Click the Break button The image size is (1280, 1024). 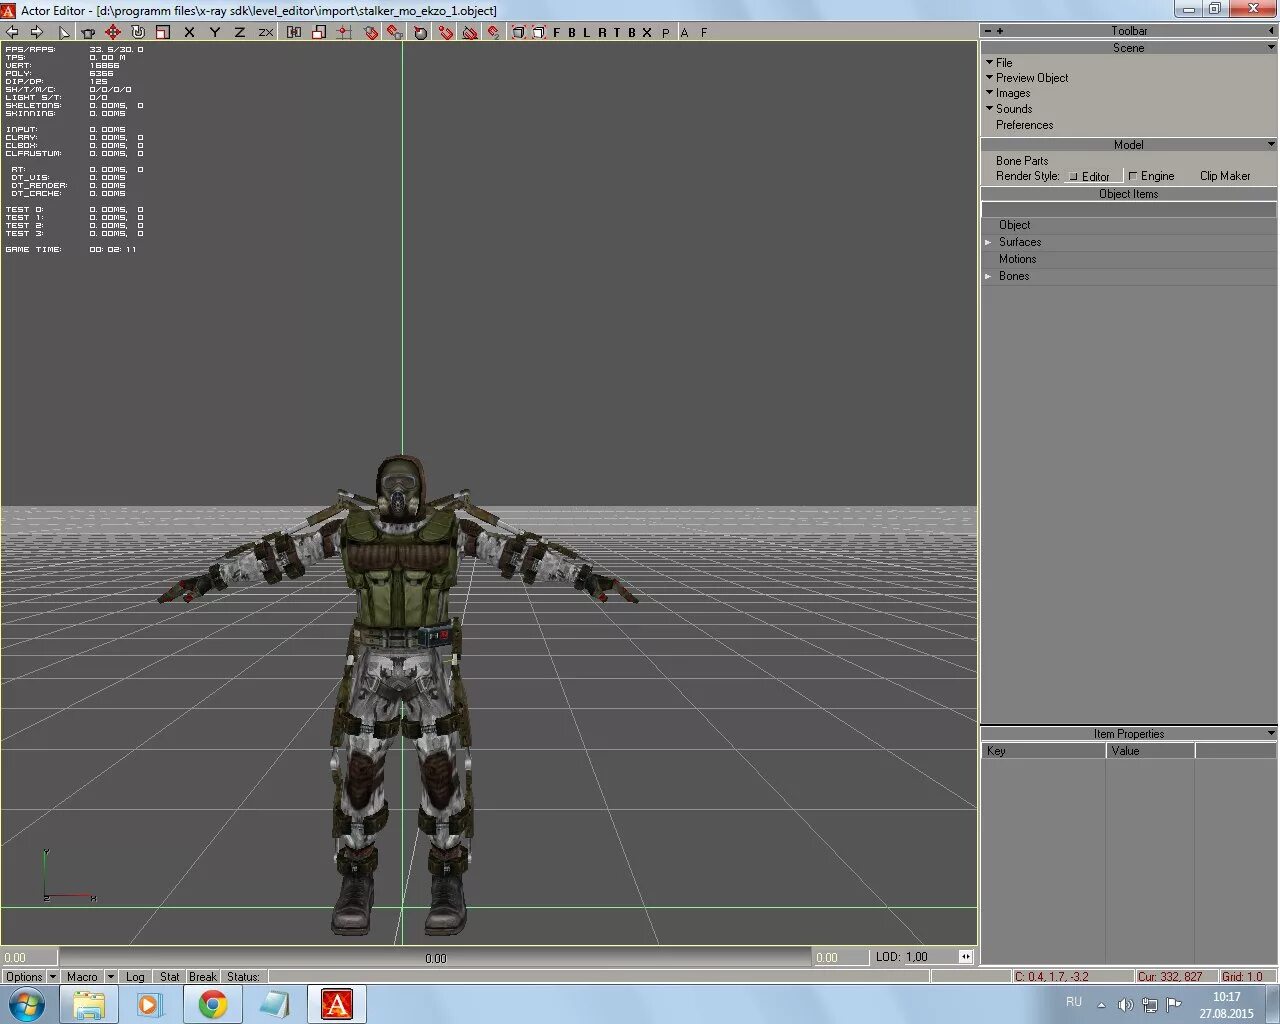pyautogui.click(x=202, y=977)
